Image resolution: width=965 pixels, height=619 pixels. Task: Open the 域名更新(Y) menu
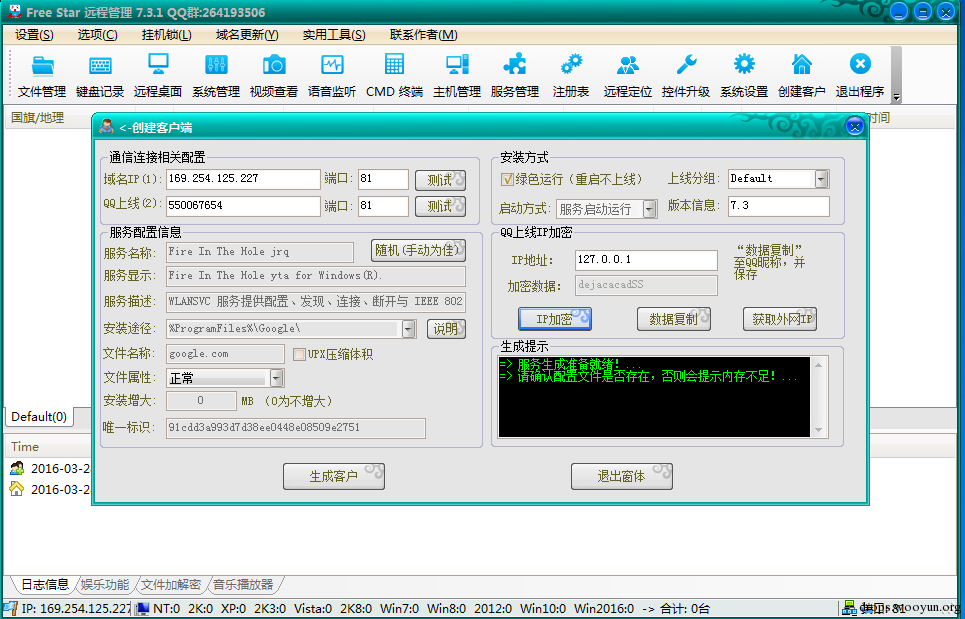point(247,35)
